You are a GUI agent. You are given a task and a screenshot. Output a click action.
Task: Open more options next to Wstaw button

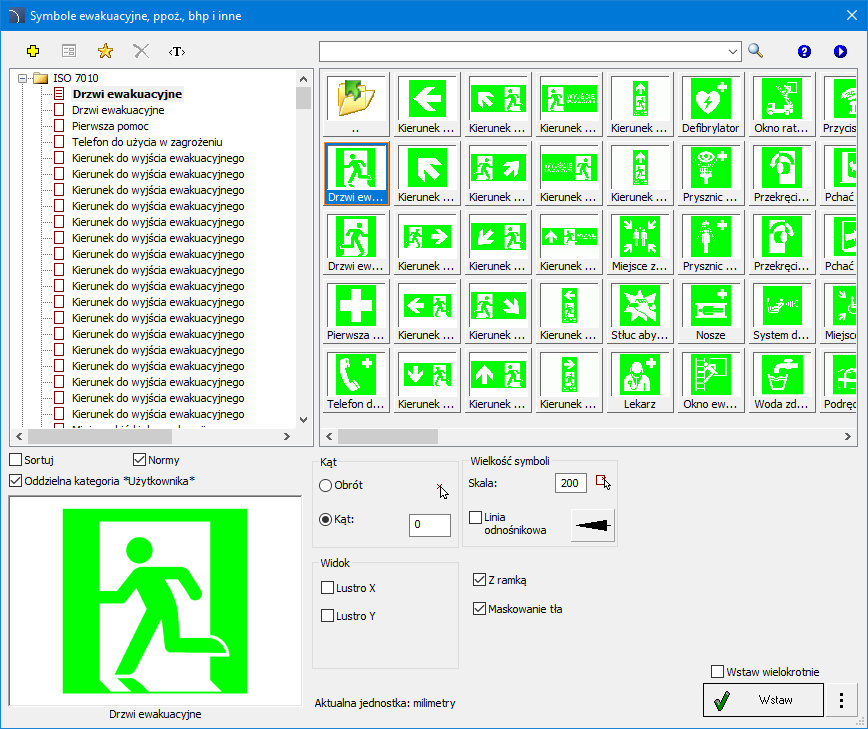[x=842, y=701]
